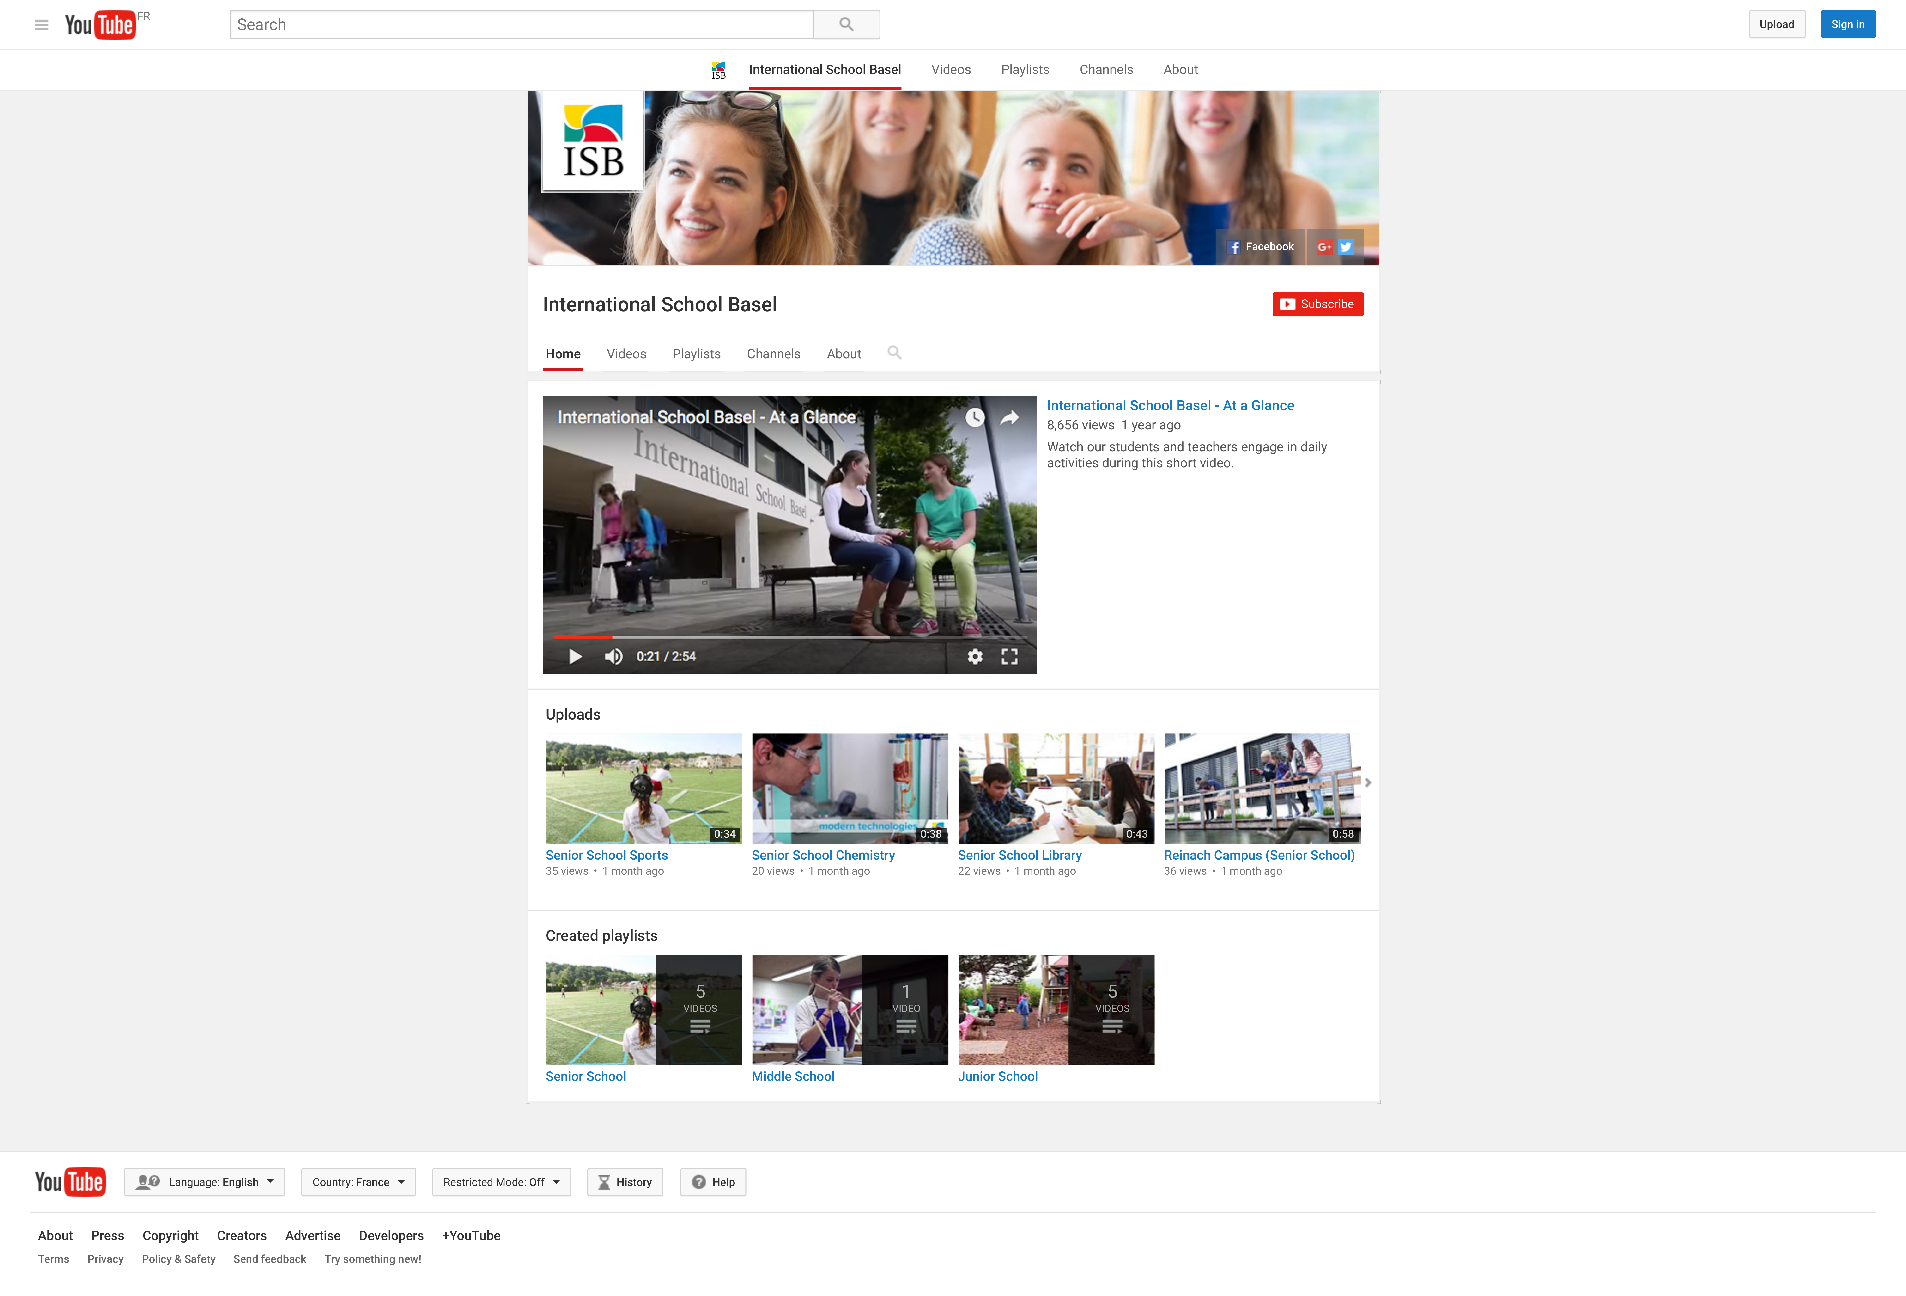Click the search magnifier button
The width and height of the screenshot is (1906, 1296).
coord(846,25)
